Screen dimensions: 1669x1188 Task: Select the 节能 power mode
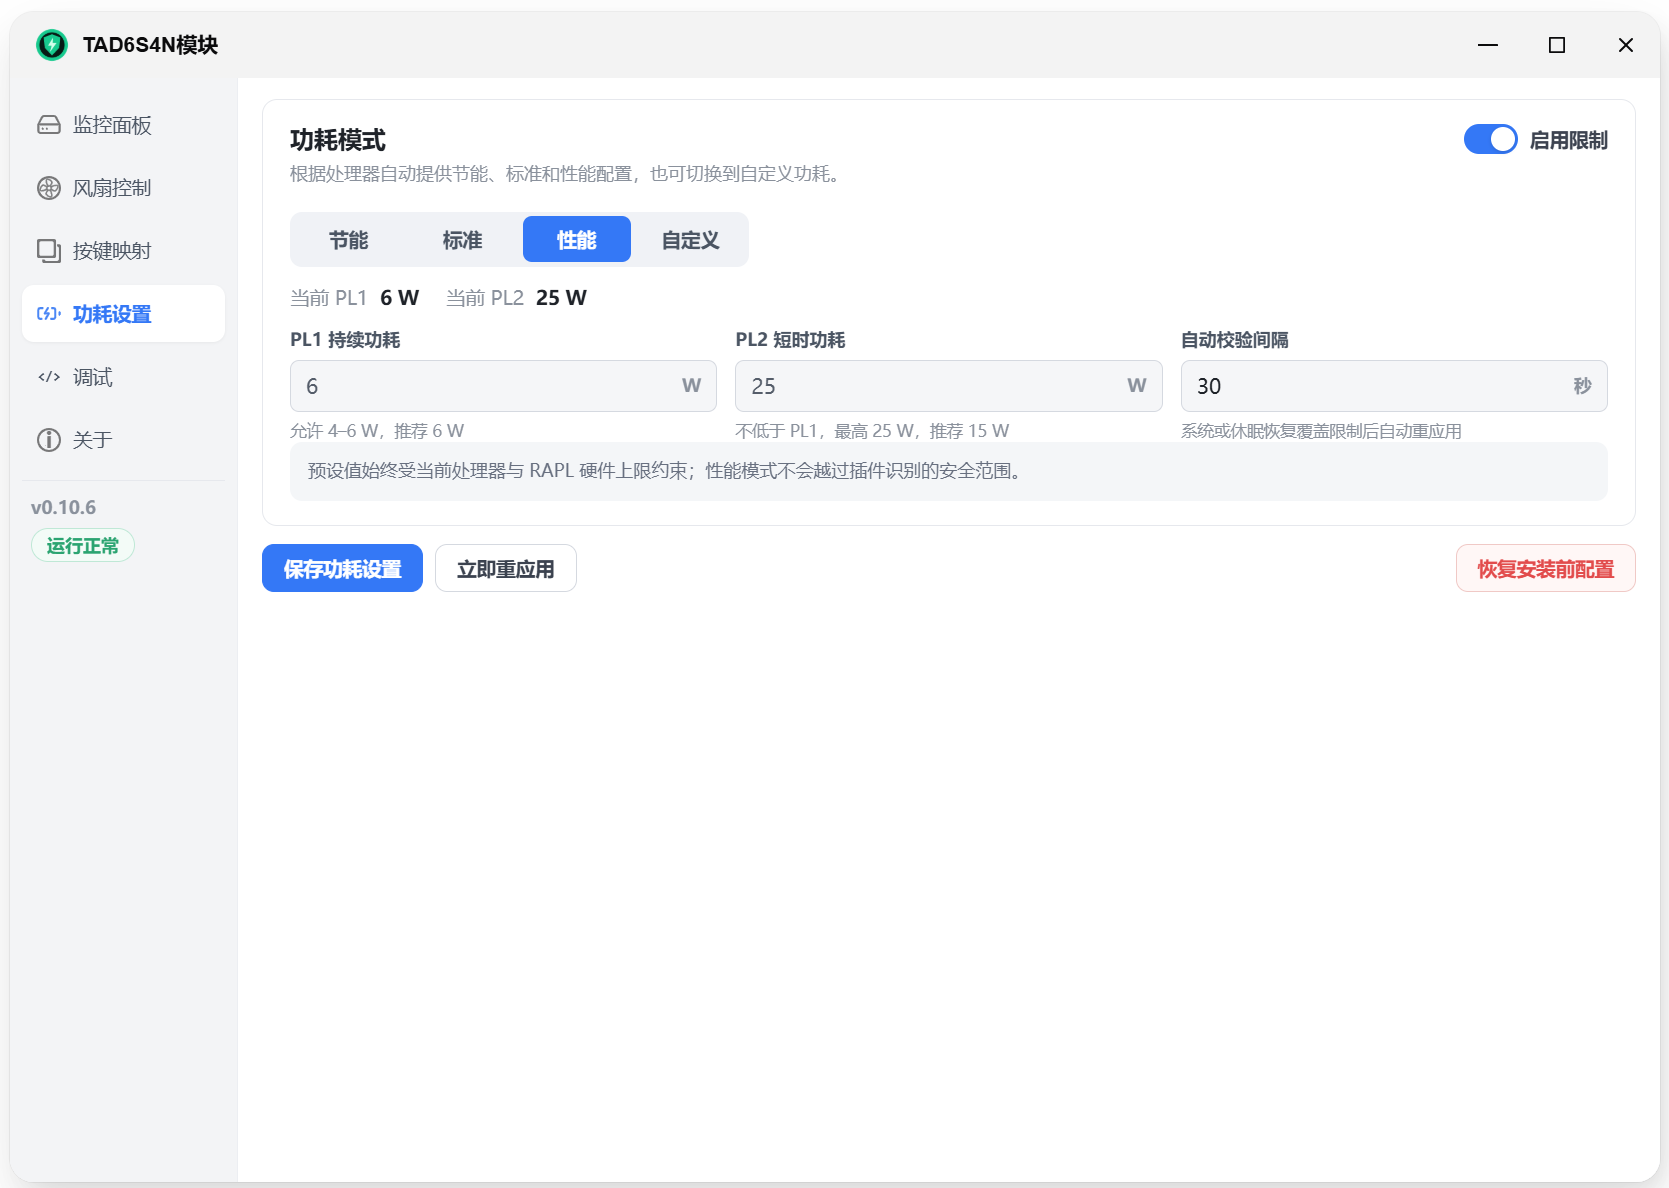349,240
